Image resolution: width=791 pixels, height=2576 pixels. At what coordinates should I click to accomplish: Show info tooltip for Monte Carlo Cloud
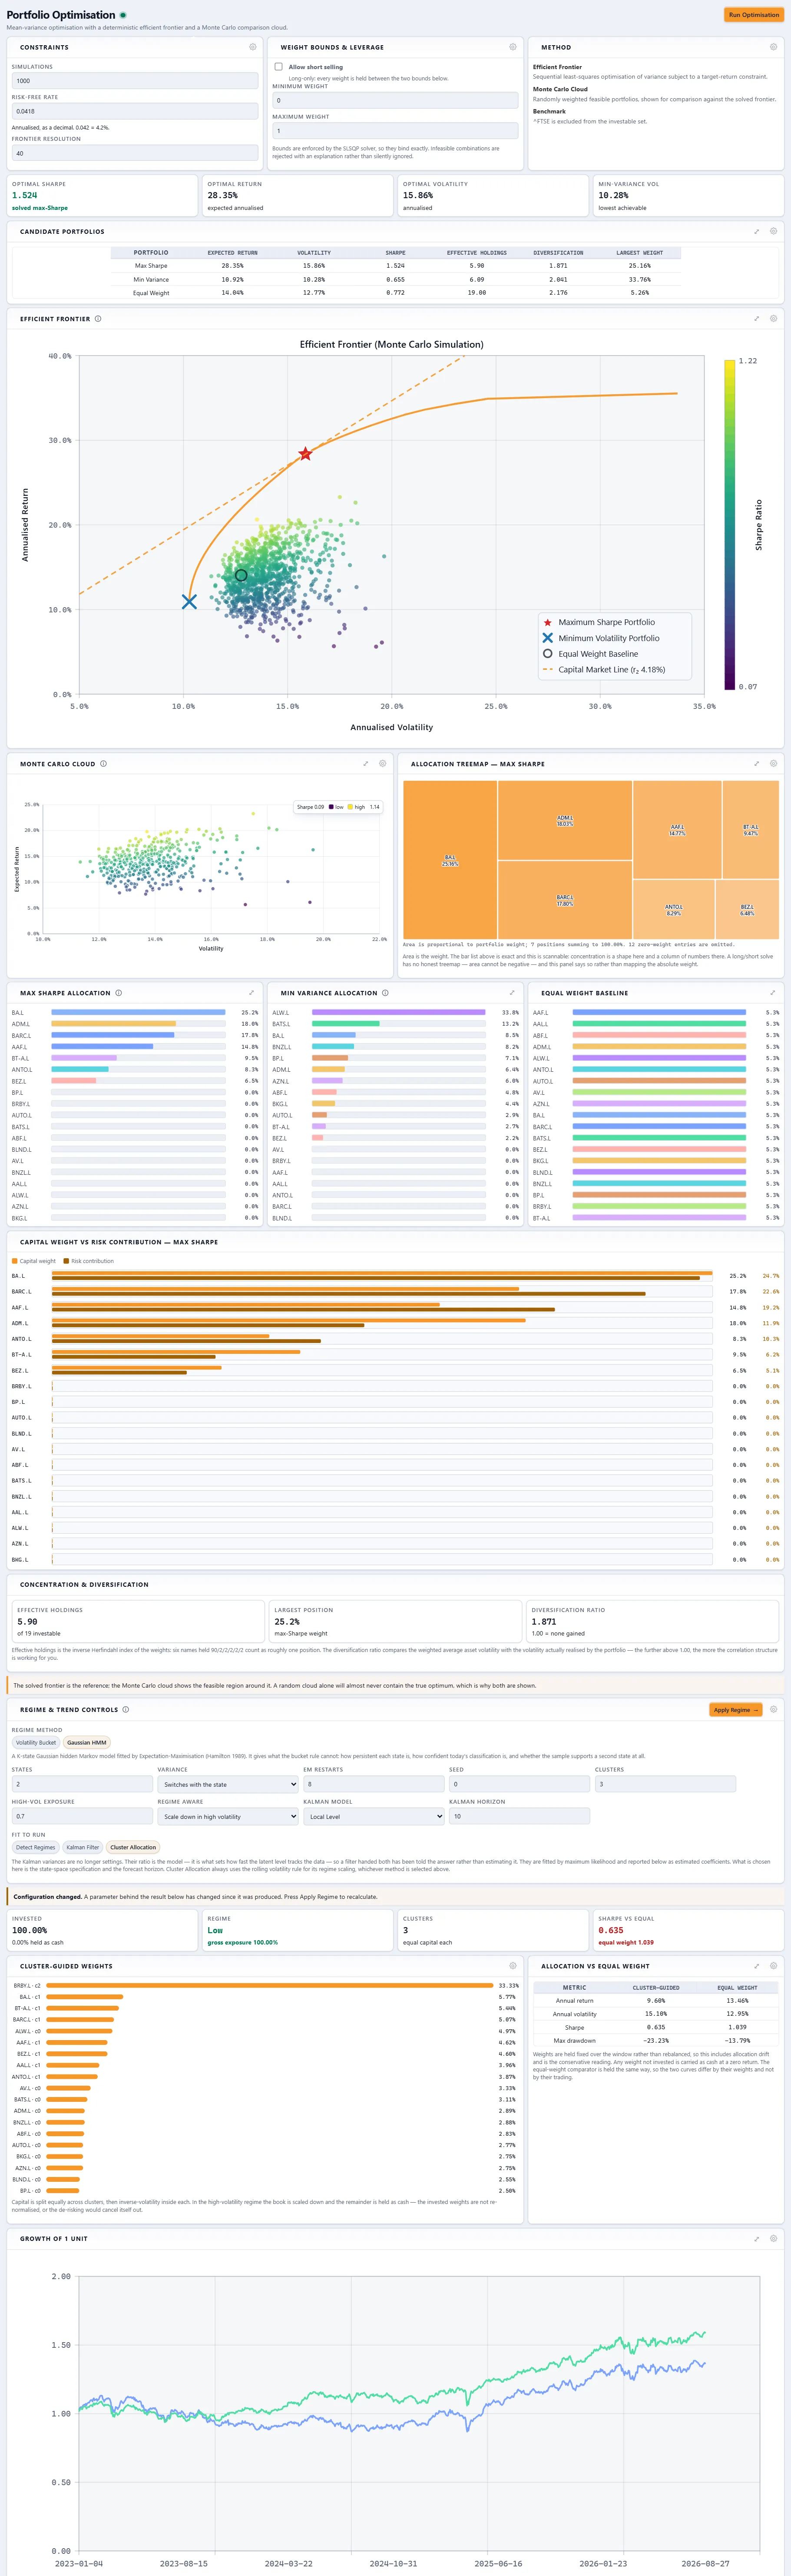103,764
